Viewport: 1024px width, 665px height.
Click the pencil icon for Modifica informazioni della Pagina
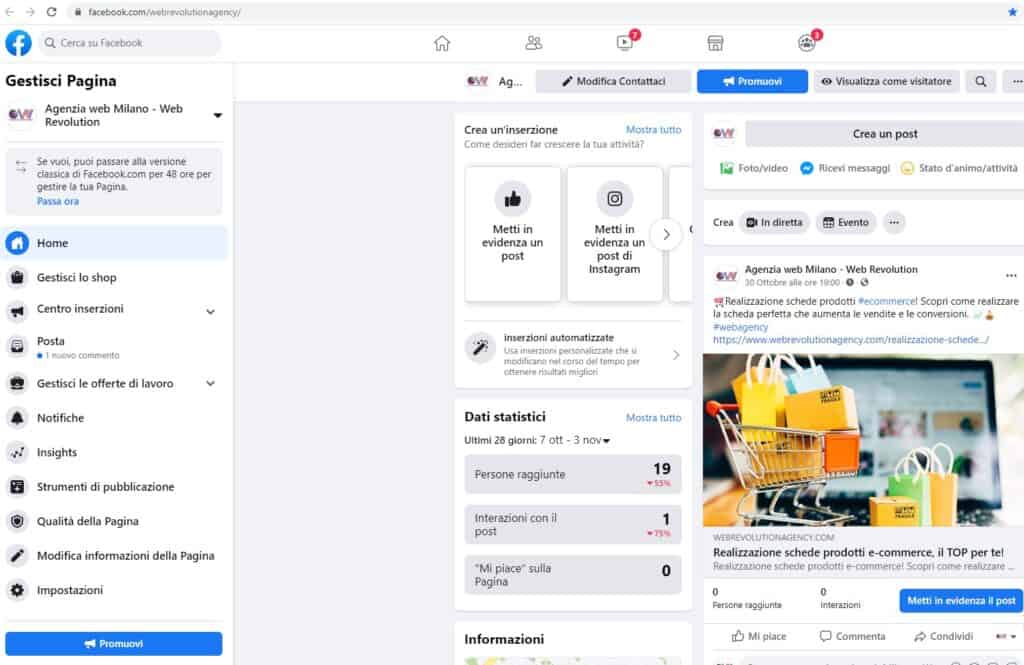tap(17, 556)
